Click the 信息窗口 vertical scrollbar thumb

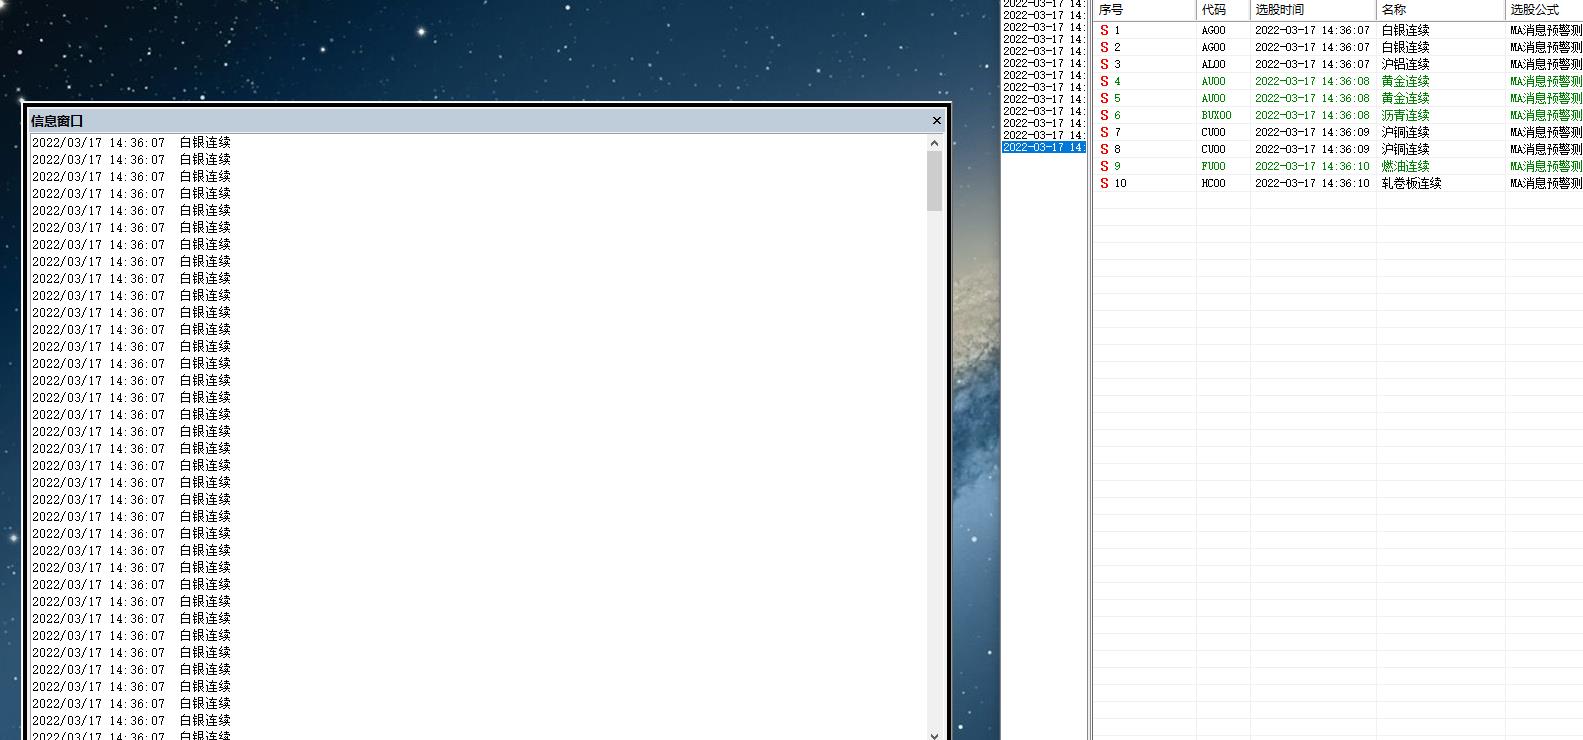coord(935,181)
